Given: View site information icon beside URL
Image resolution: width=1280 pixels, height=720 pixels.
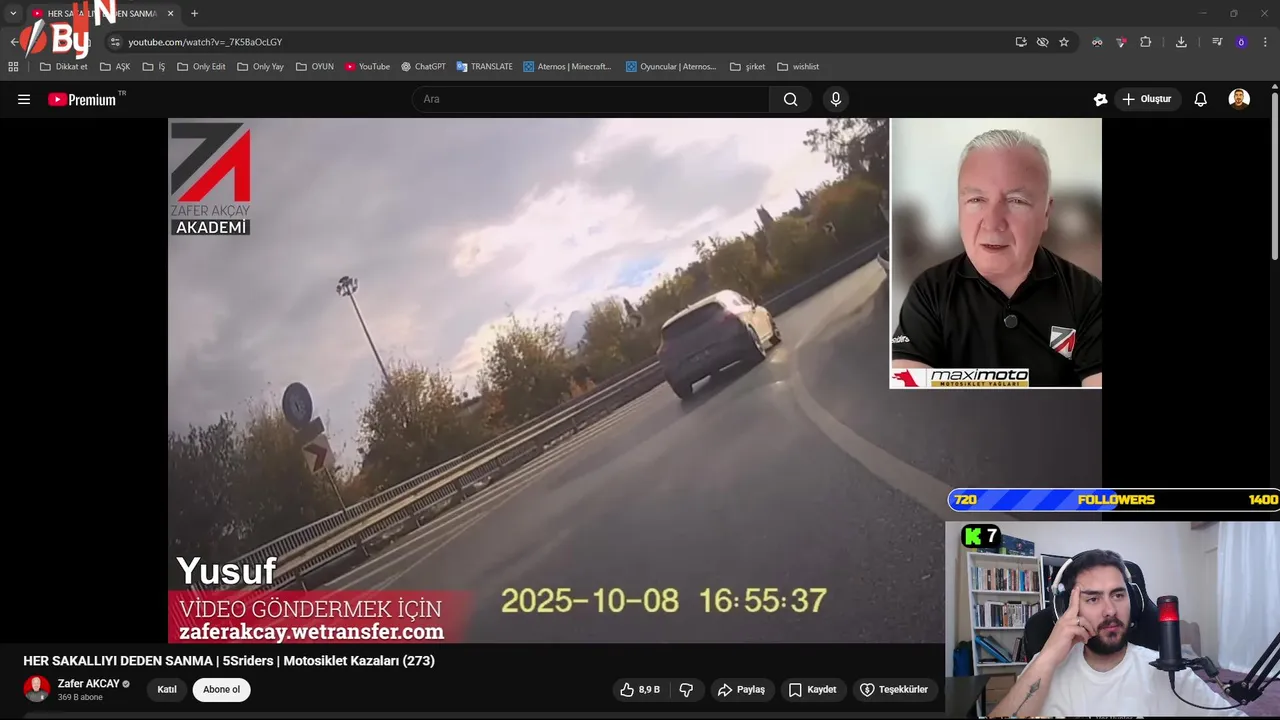Looking at the screenshot, I should click(115, 42).
